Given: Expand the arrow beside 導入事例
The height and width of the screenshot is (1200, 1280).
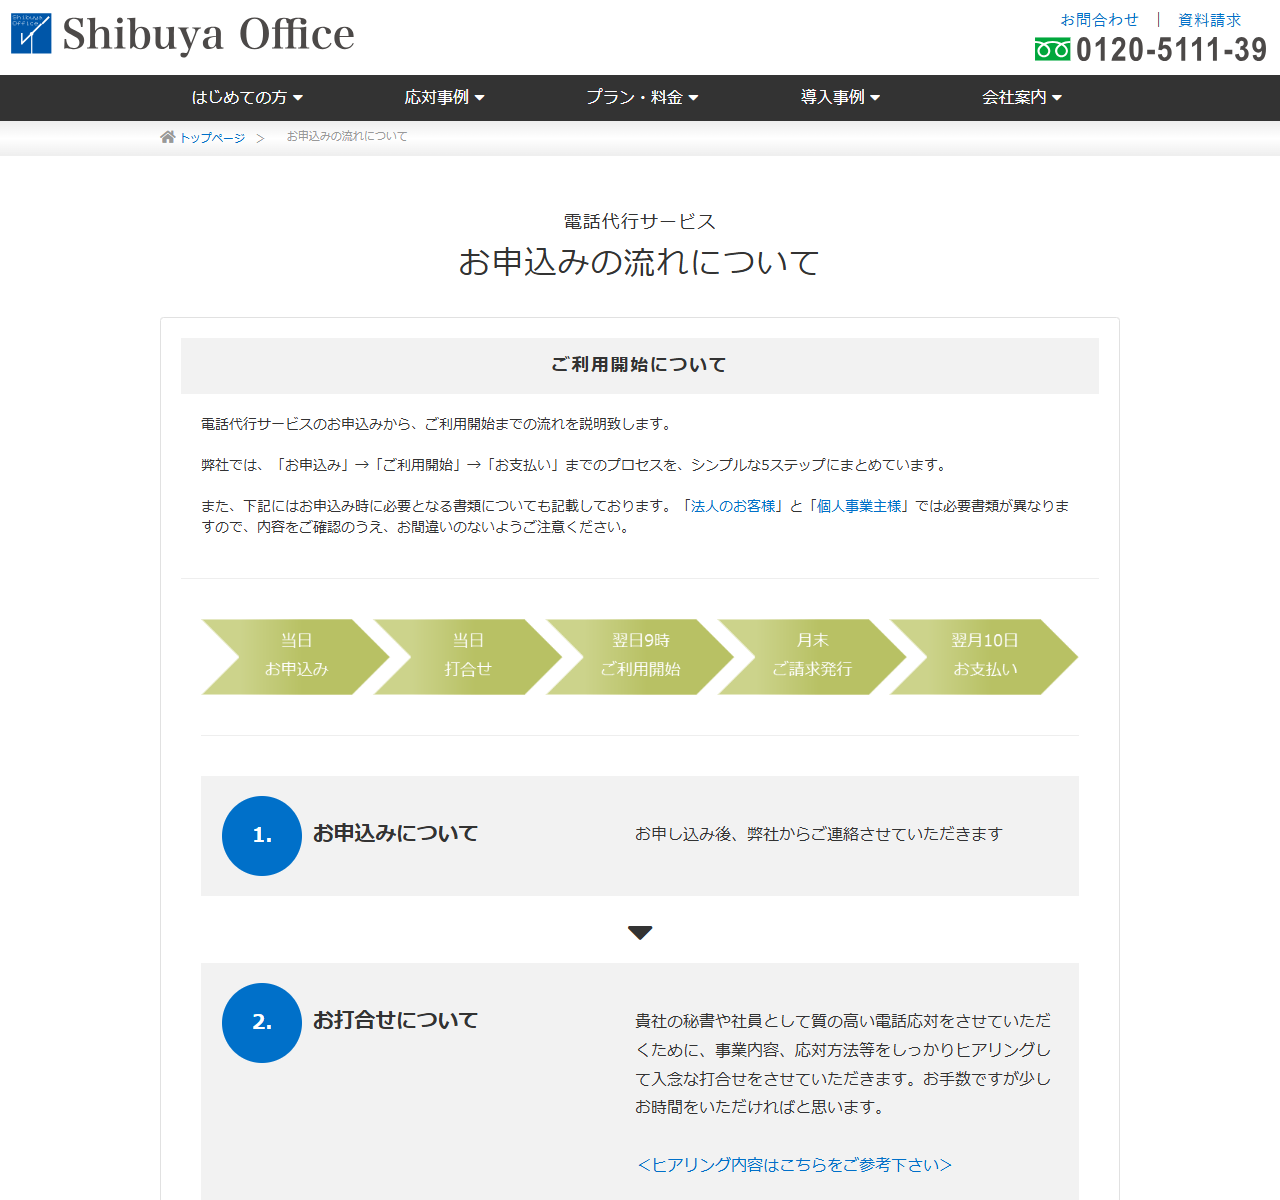Looking at the screenshot, I should 875,98.
